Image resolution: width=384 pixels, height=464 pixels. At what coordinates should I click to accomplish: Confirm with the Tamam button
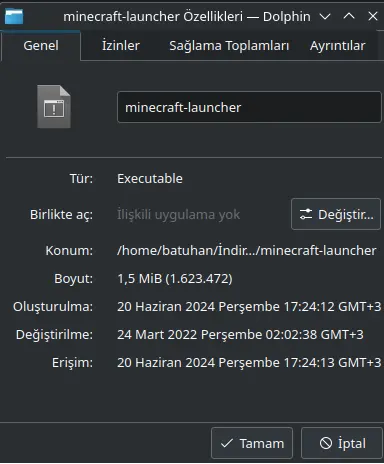pos(252,443)
